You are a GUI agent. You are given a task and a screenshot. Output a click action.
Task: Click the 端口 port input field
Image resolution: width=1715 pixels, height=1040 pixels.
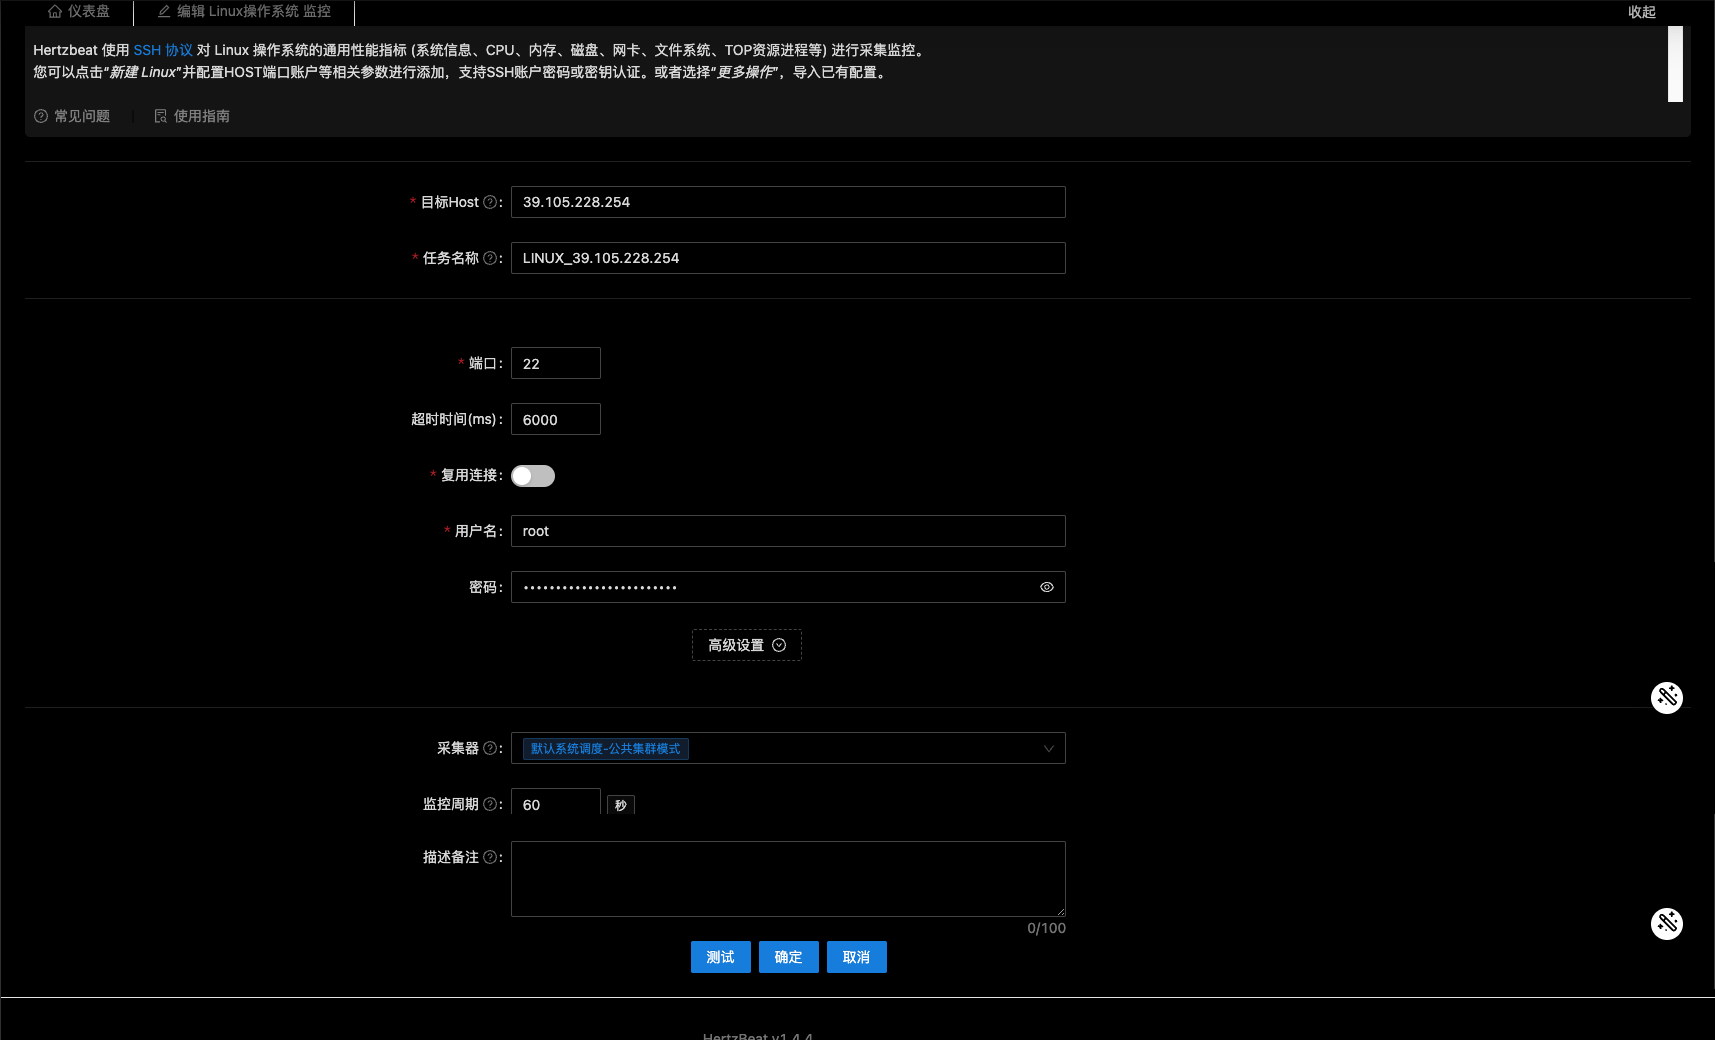coord(556,363)
